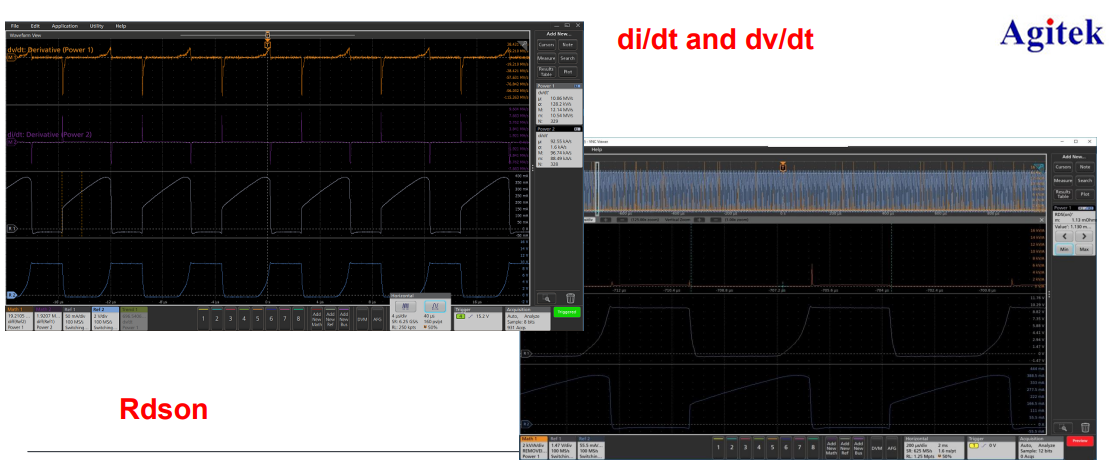Click Add New Bus in left window
The image size is (1111, 463).
[344, 318]
